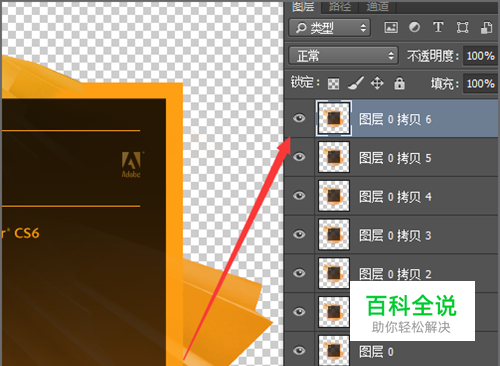Select layer name 图层 0 拷贝 4
Viewport: 500px width, 366px height.
(x=395, y=197)
